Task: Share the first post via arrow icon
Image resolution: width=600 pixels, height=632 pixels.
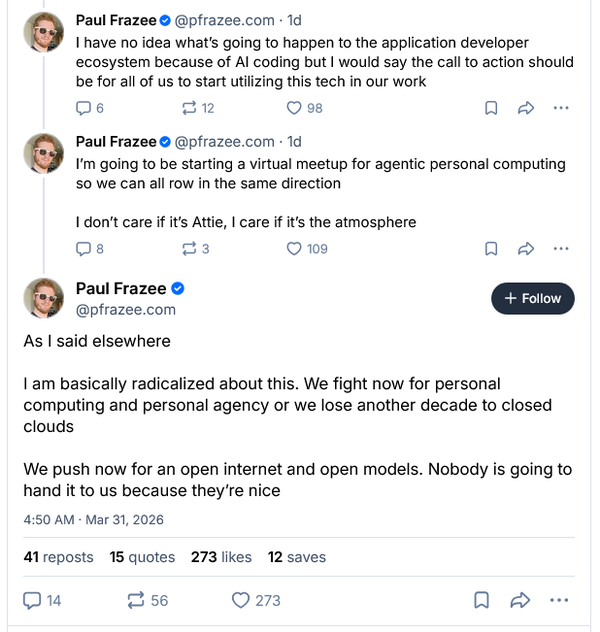Action: pyautogui.click(x=526, y=108)
